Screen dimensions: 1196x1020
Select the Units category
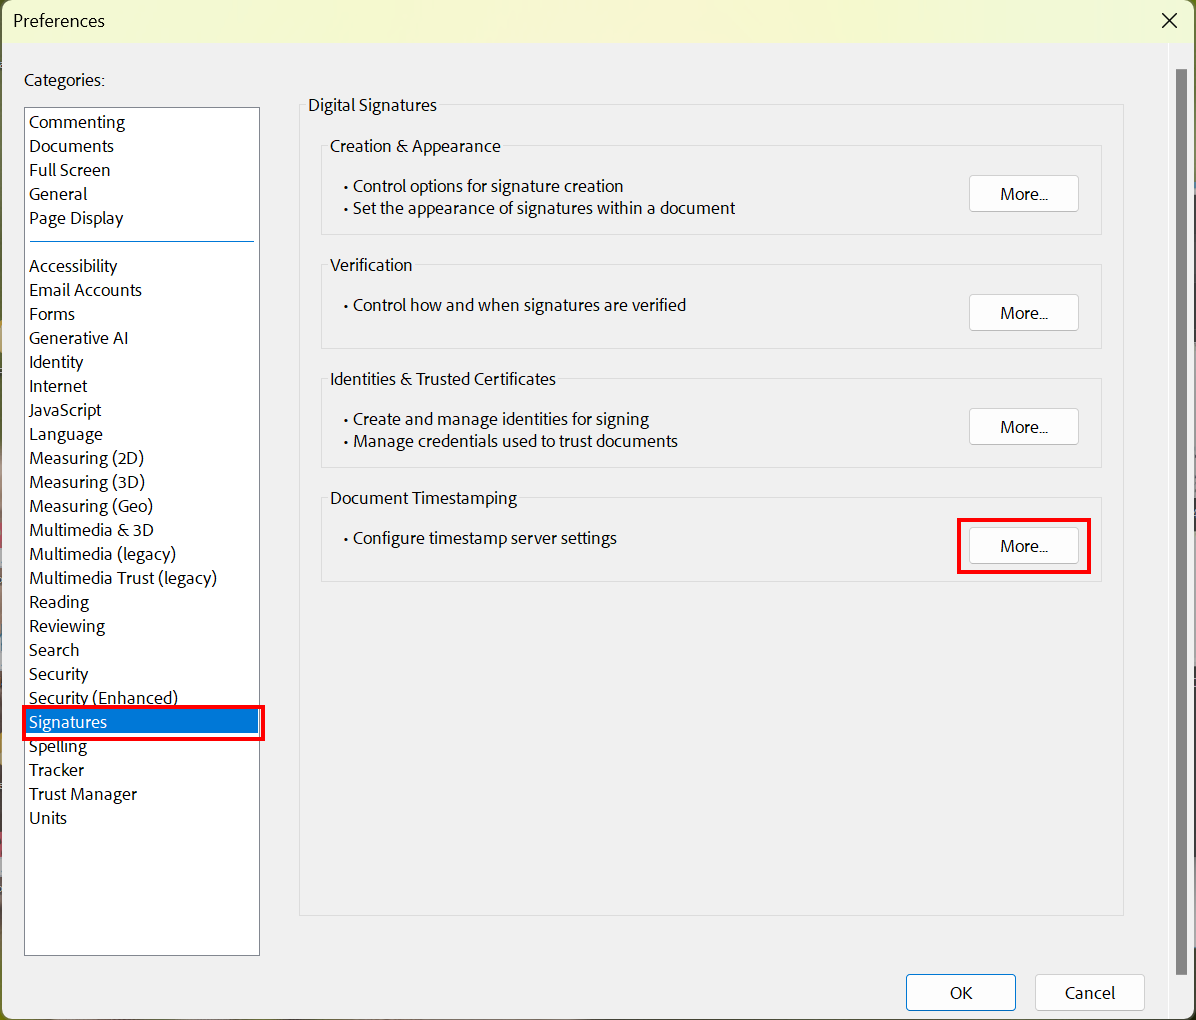tap(47, 818)
